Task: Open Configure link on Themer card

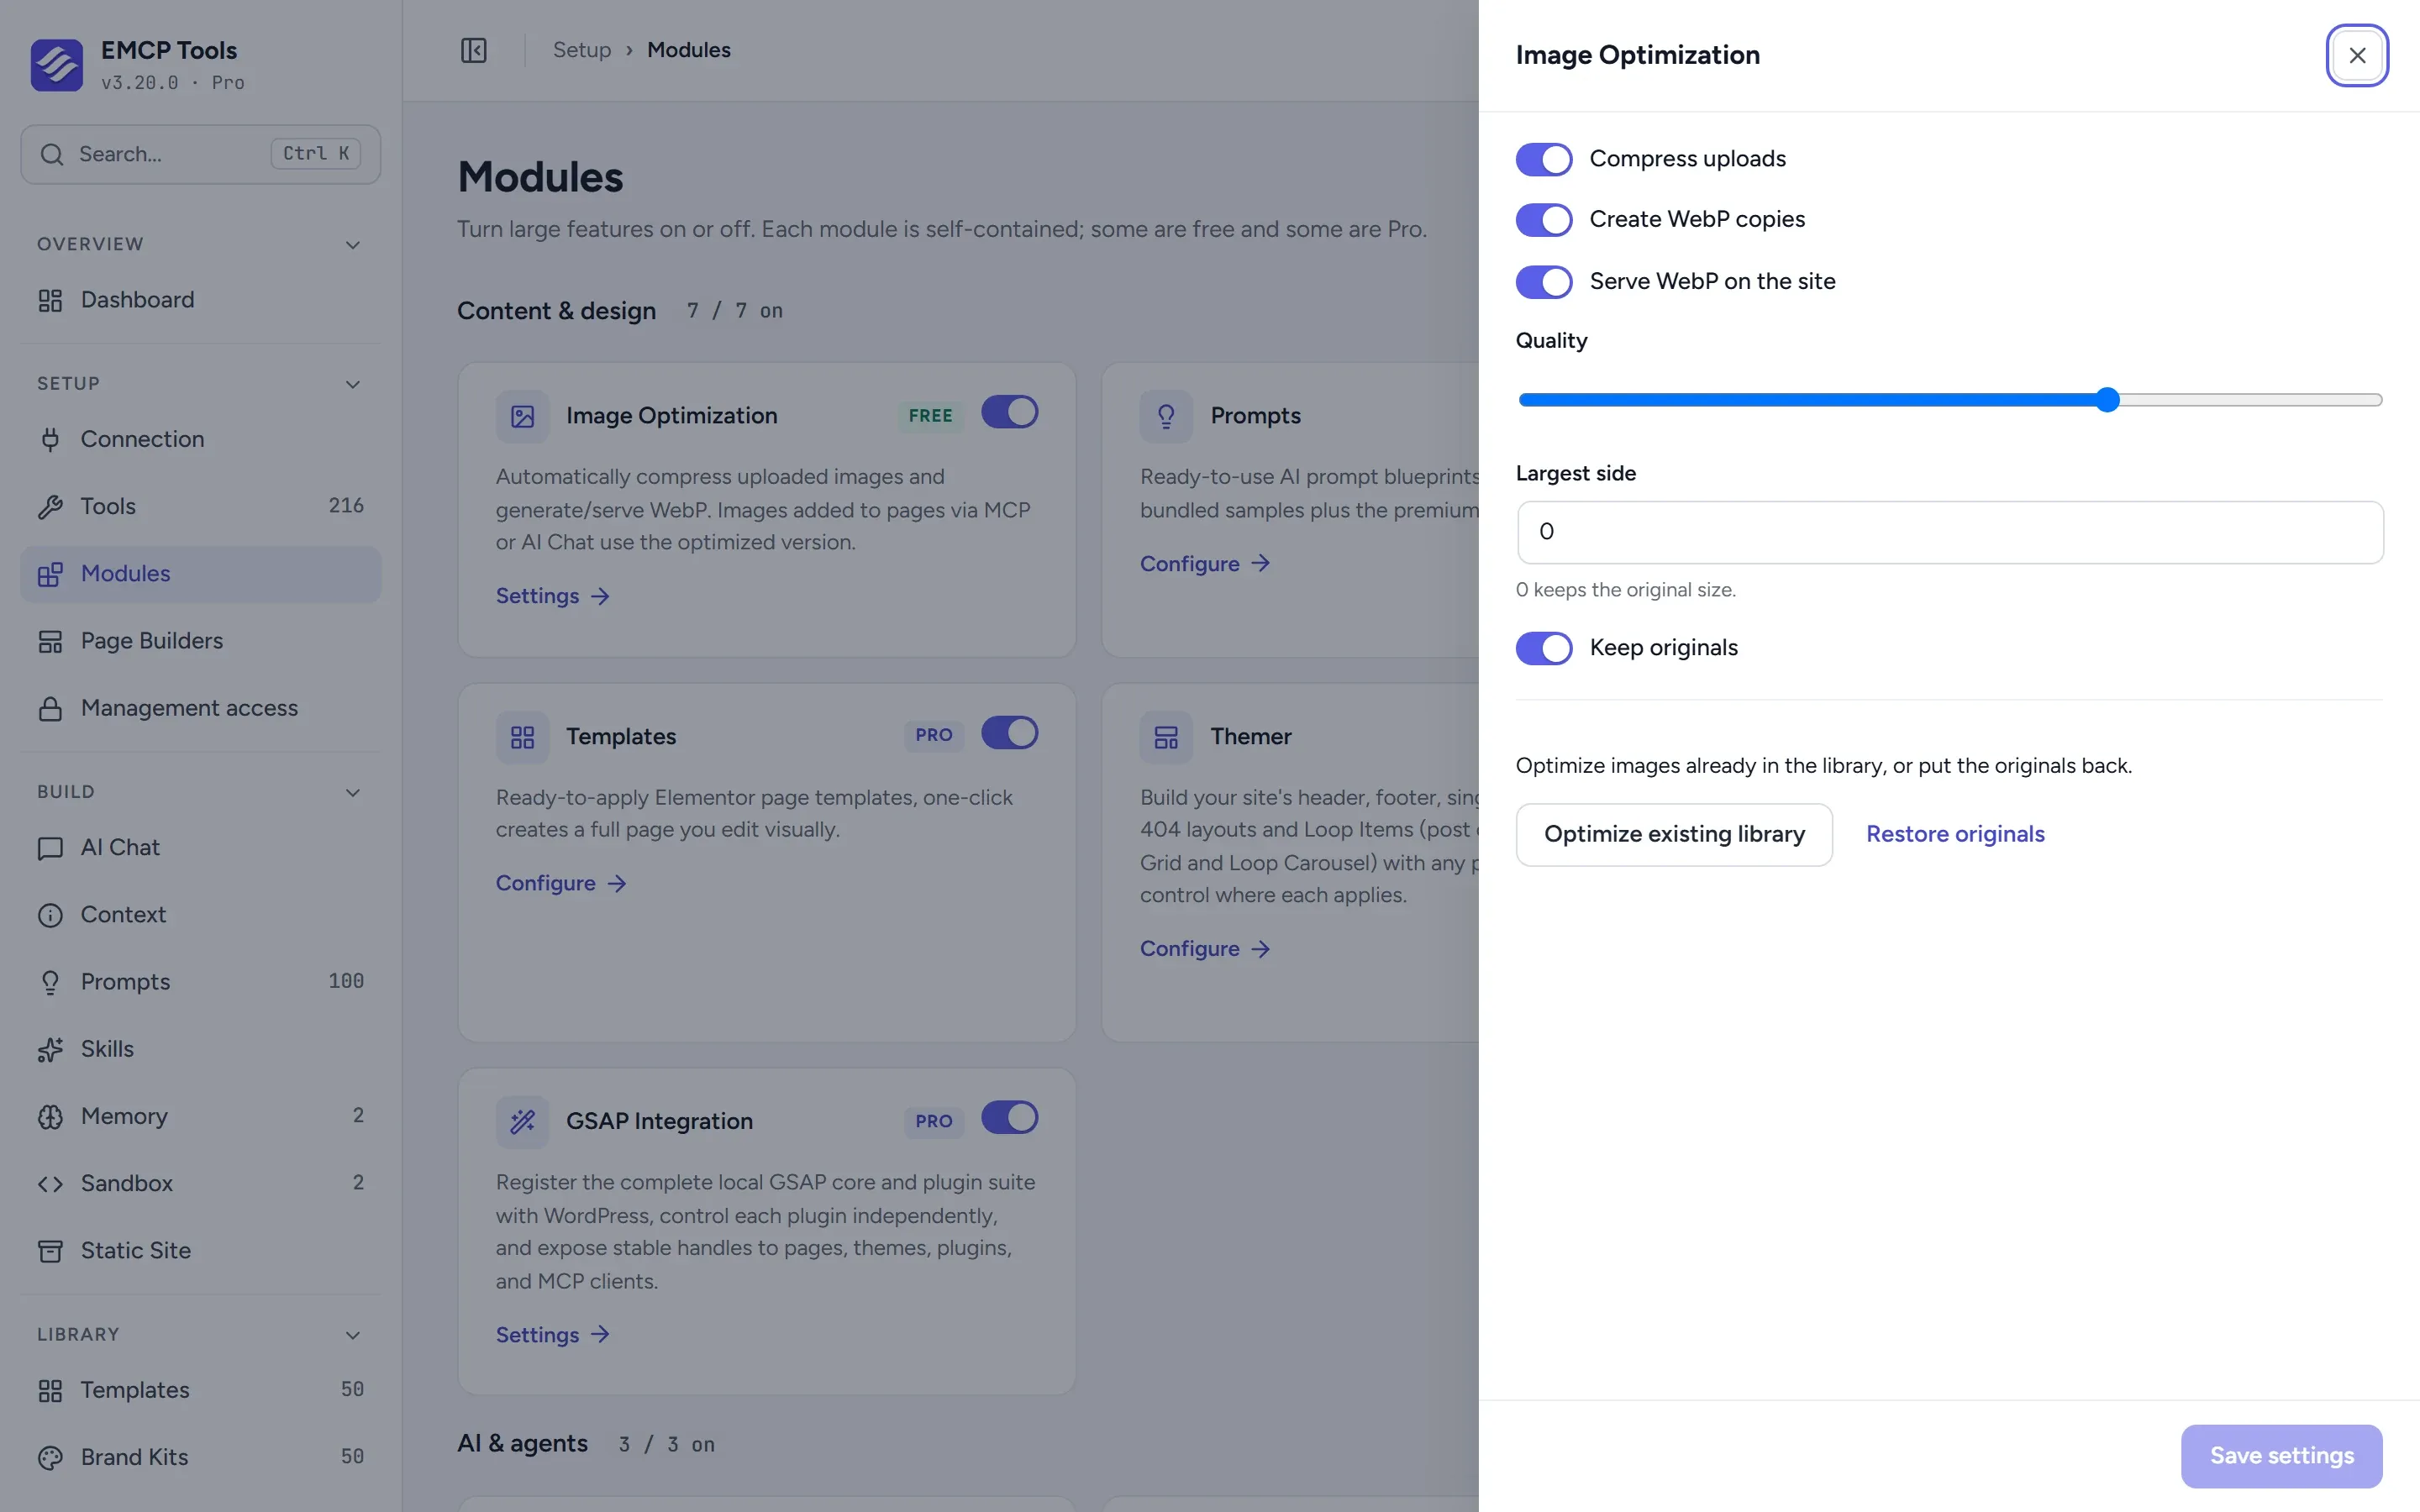Action: [x=1205, y=949]
